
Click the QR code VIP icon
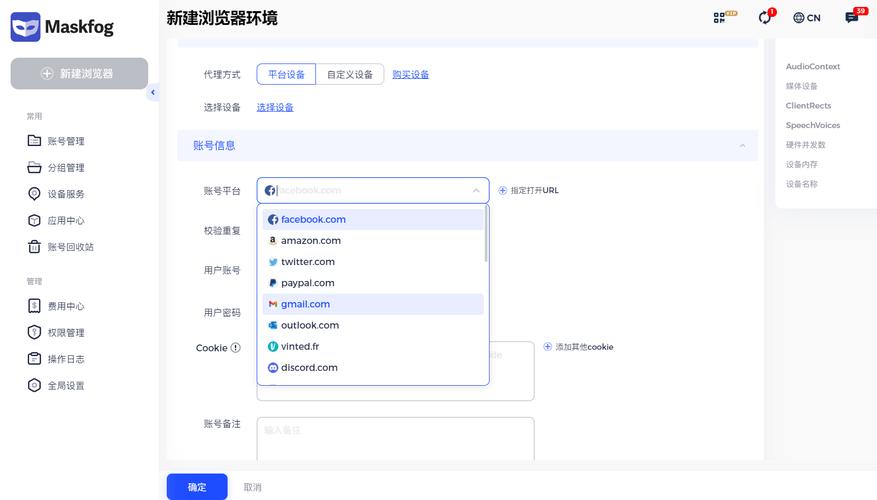(x=725, y=17)
